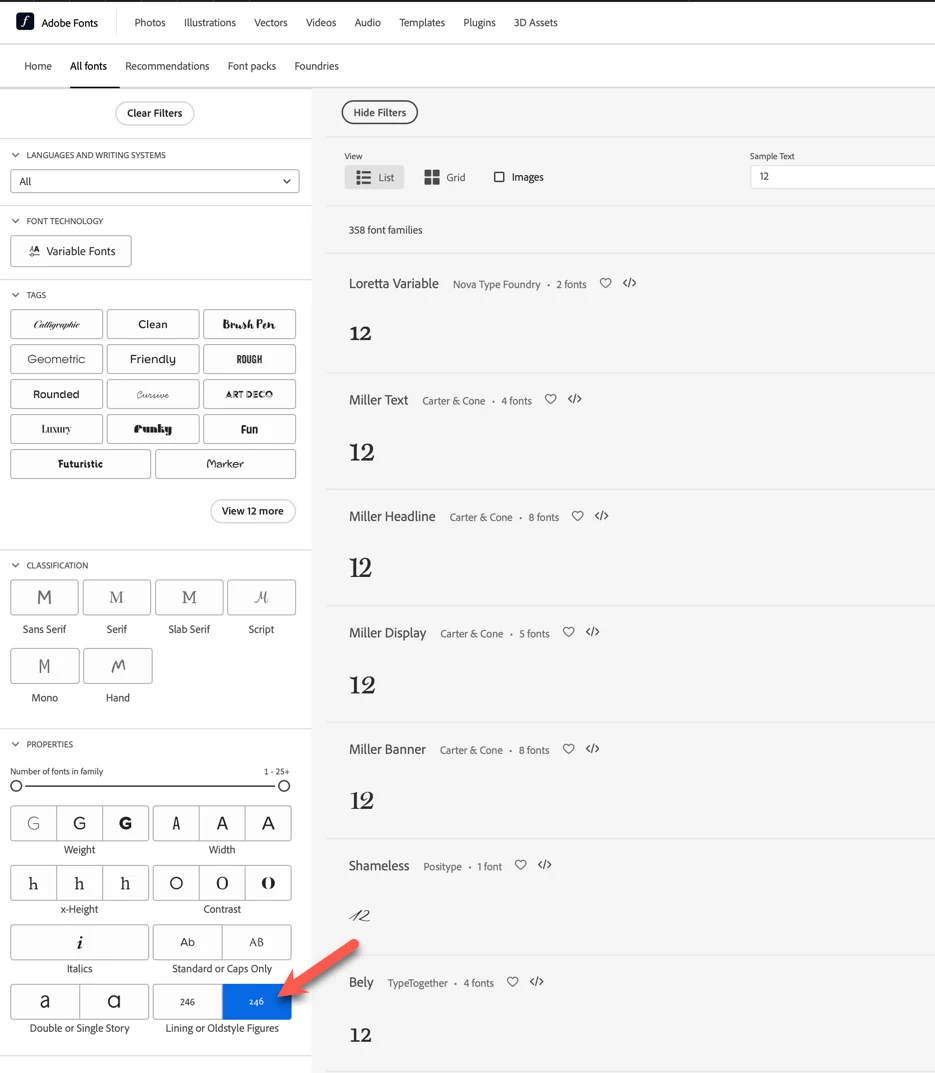Select the Geometric tag

[56, 359]
